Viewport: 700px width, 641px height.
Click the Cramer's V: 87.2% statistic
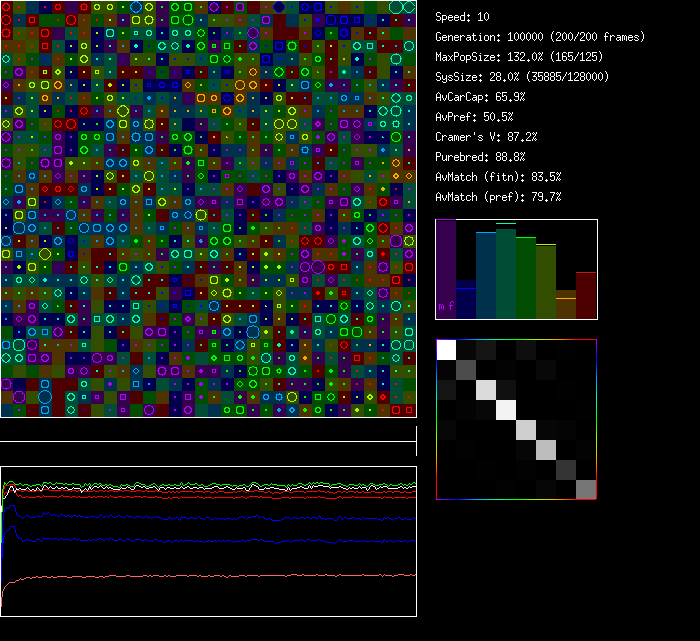(486, 137)
